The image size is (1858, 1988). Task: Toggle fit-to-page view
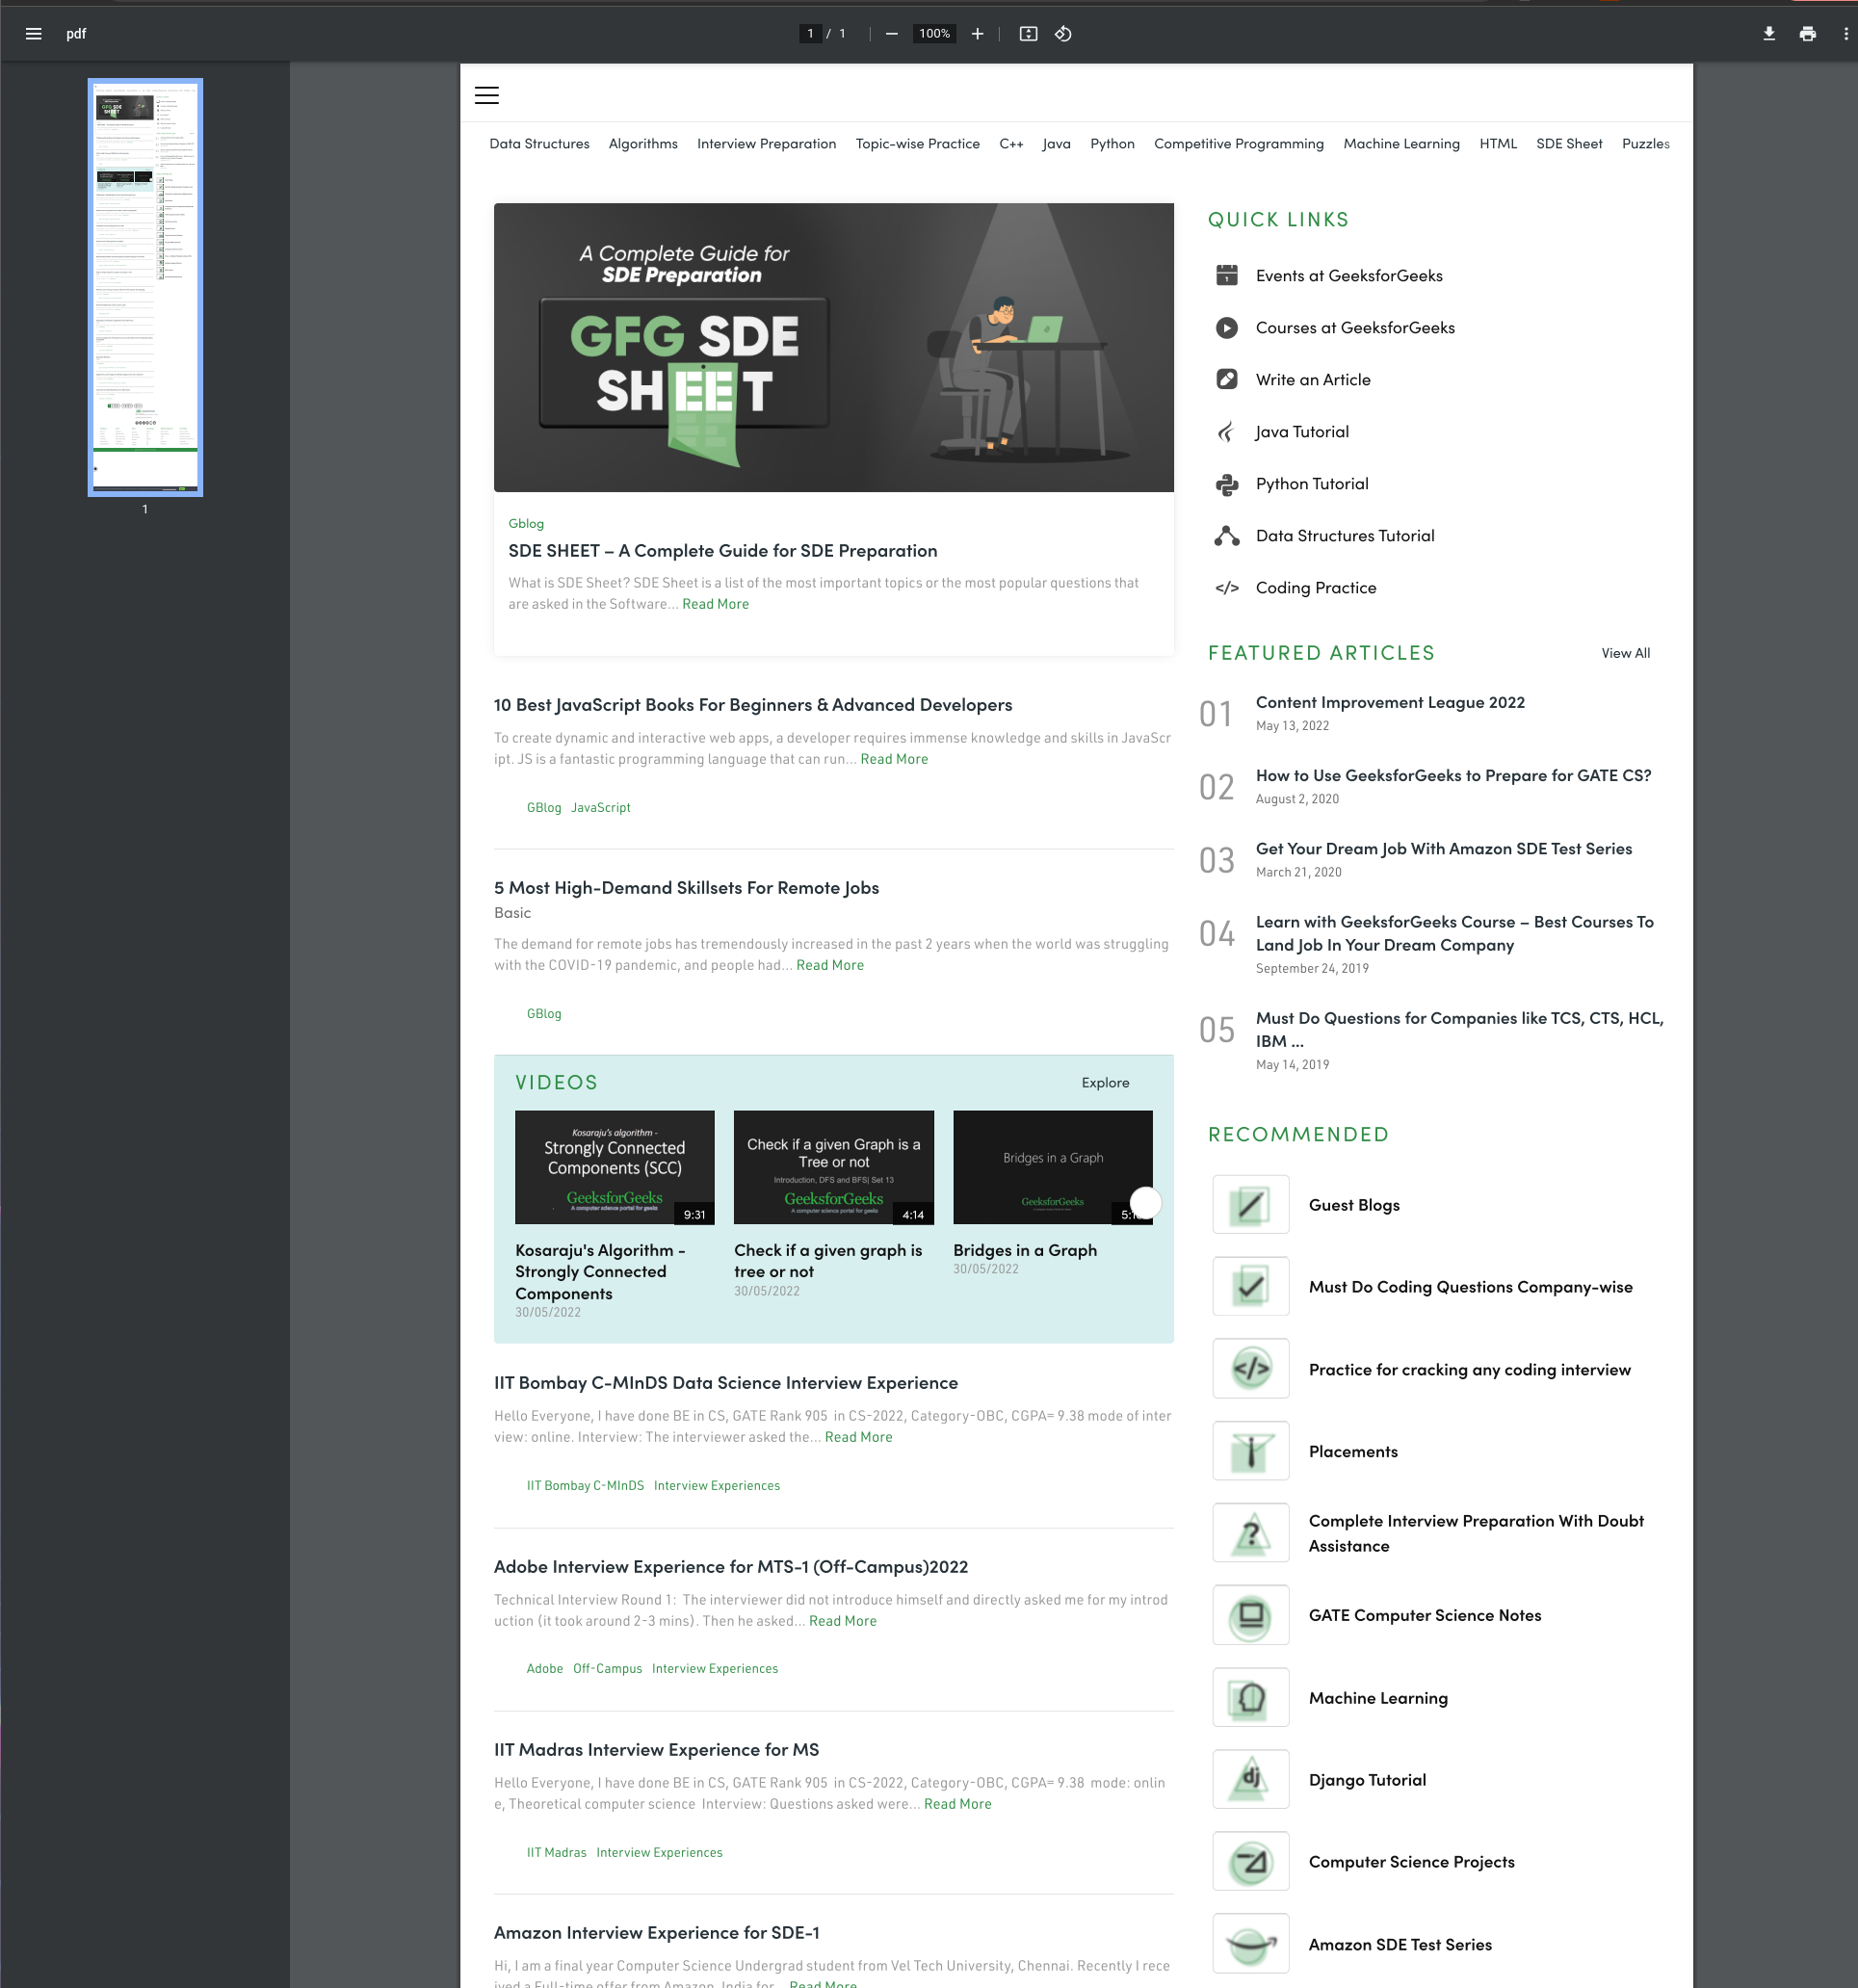click(x=1029, y=33)
